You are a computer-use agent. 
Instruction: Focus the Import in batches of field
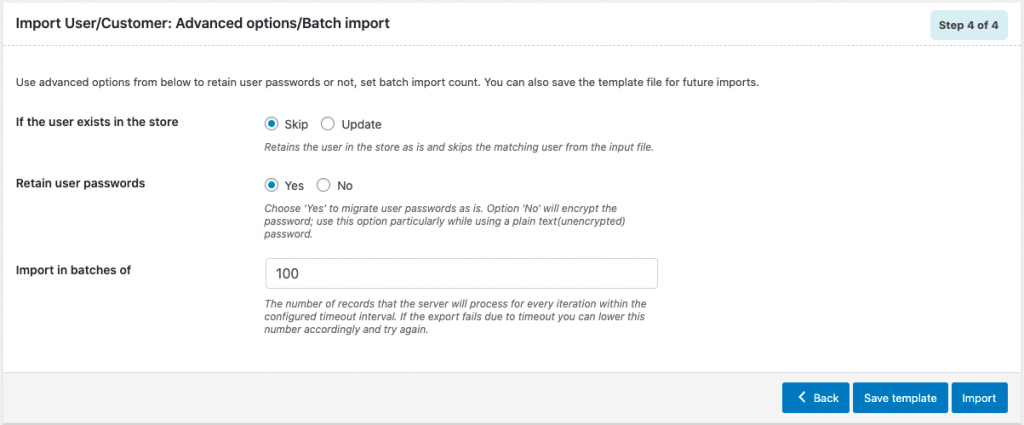click(x=461, y=274)
